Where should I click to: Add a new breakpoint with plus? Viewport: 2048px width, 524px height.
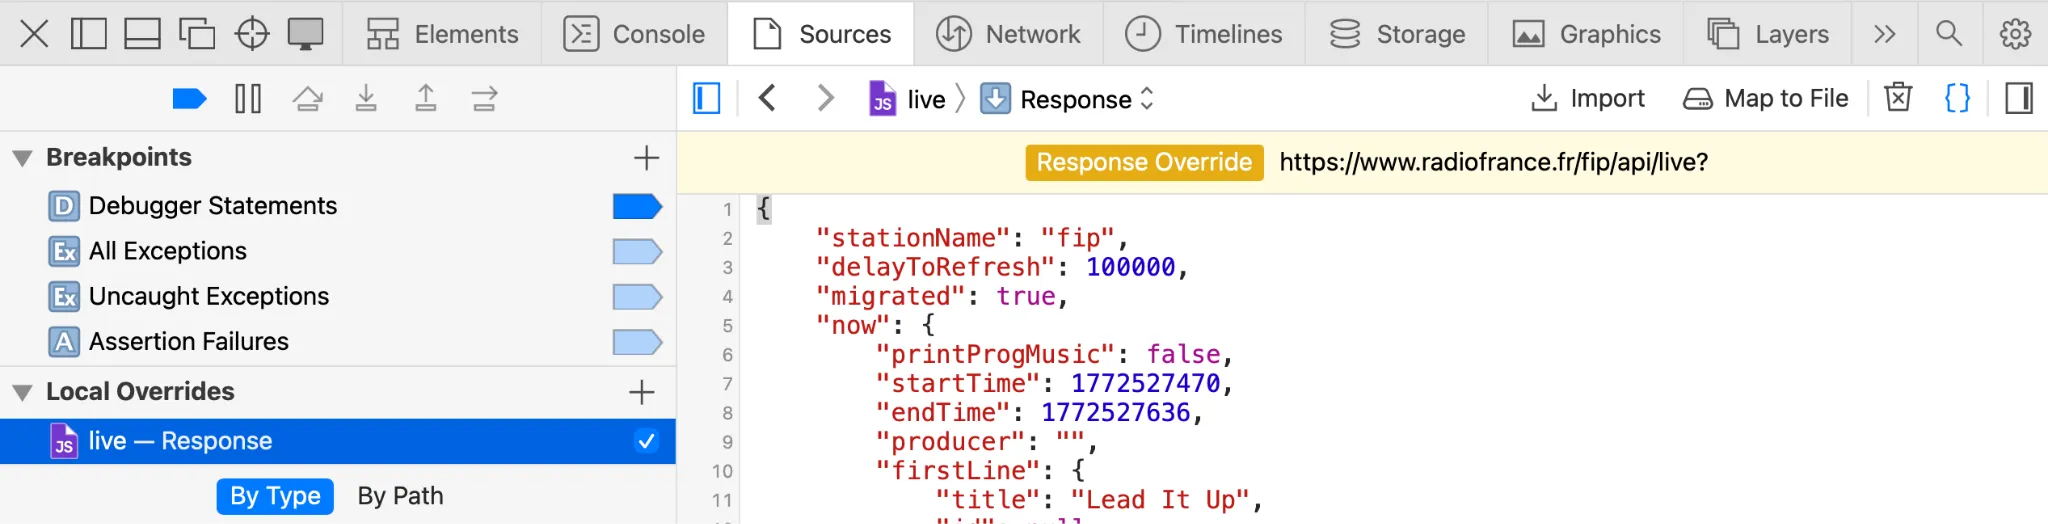[646, 157]
